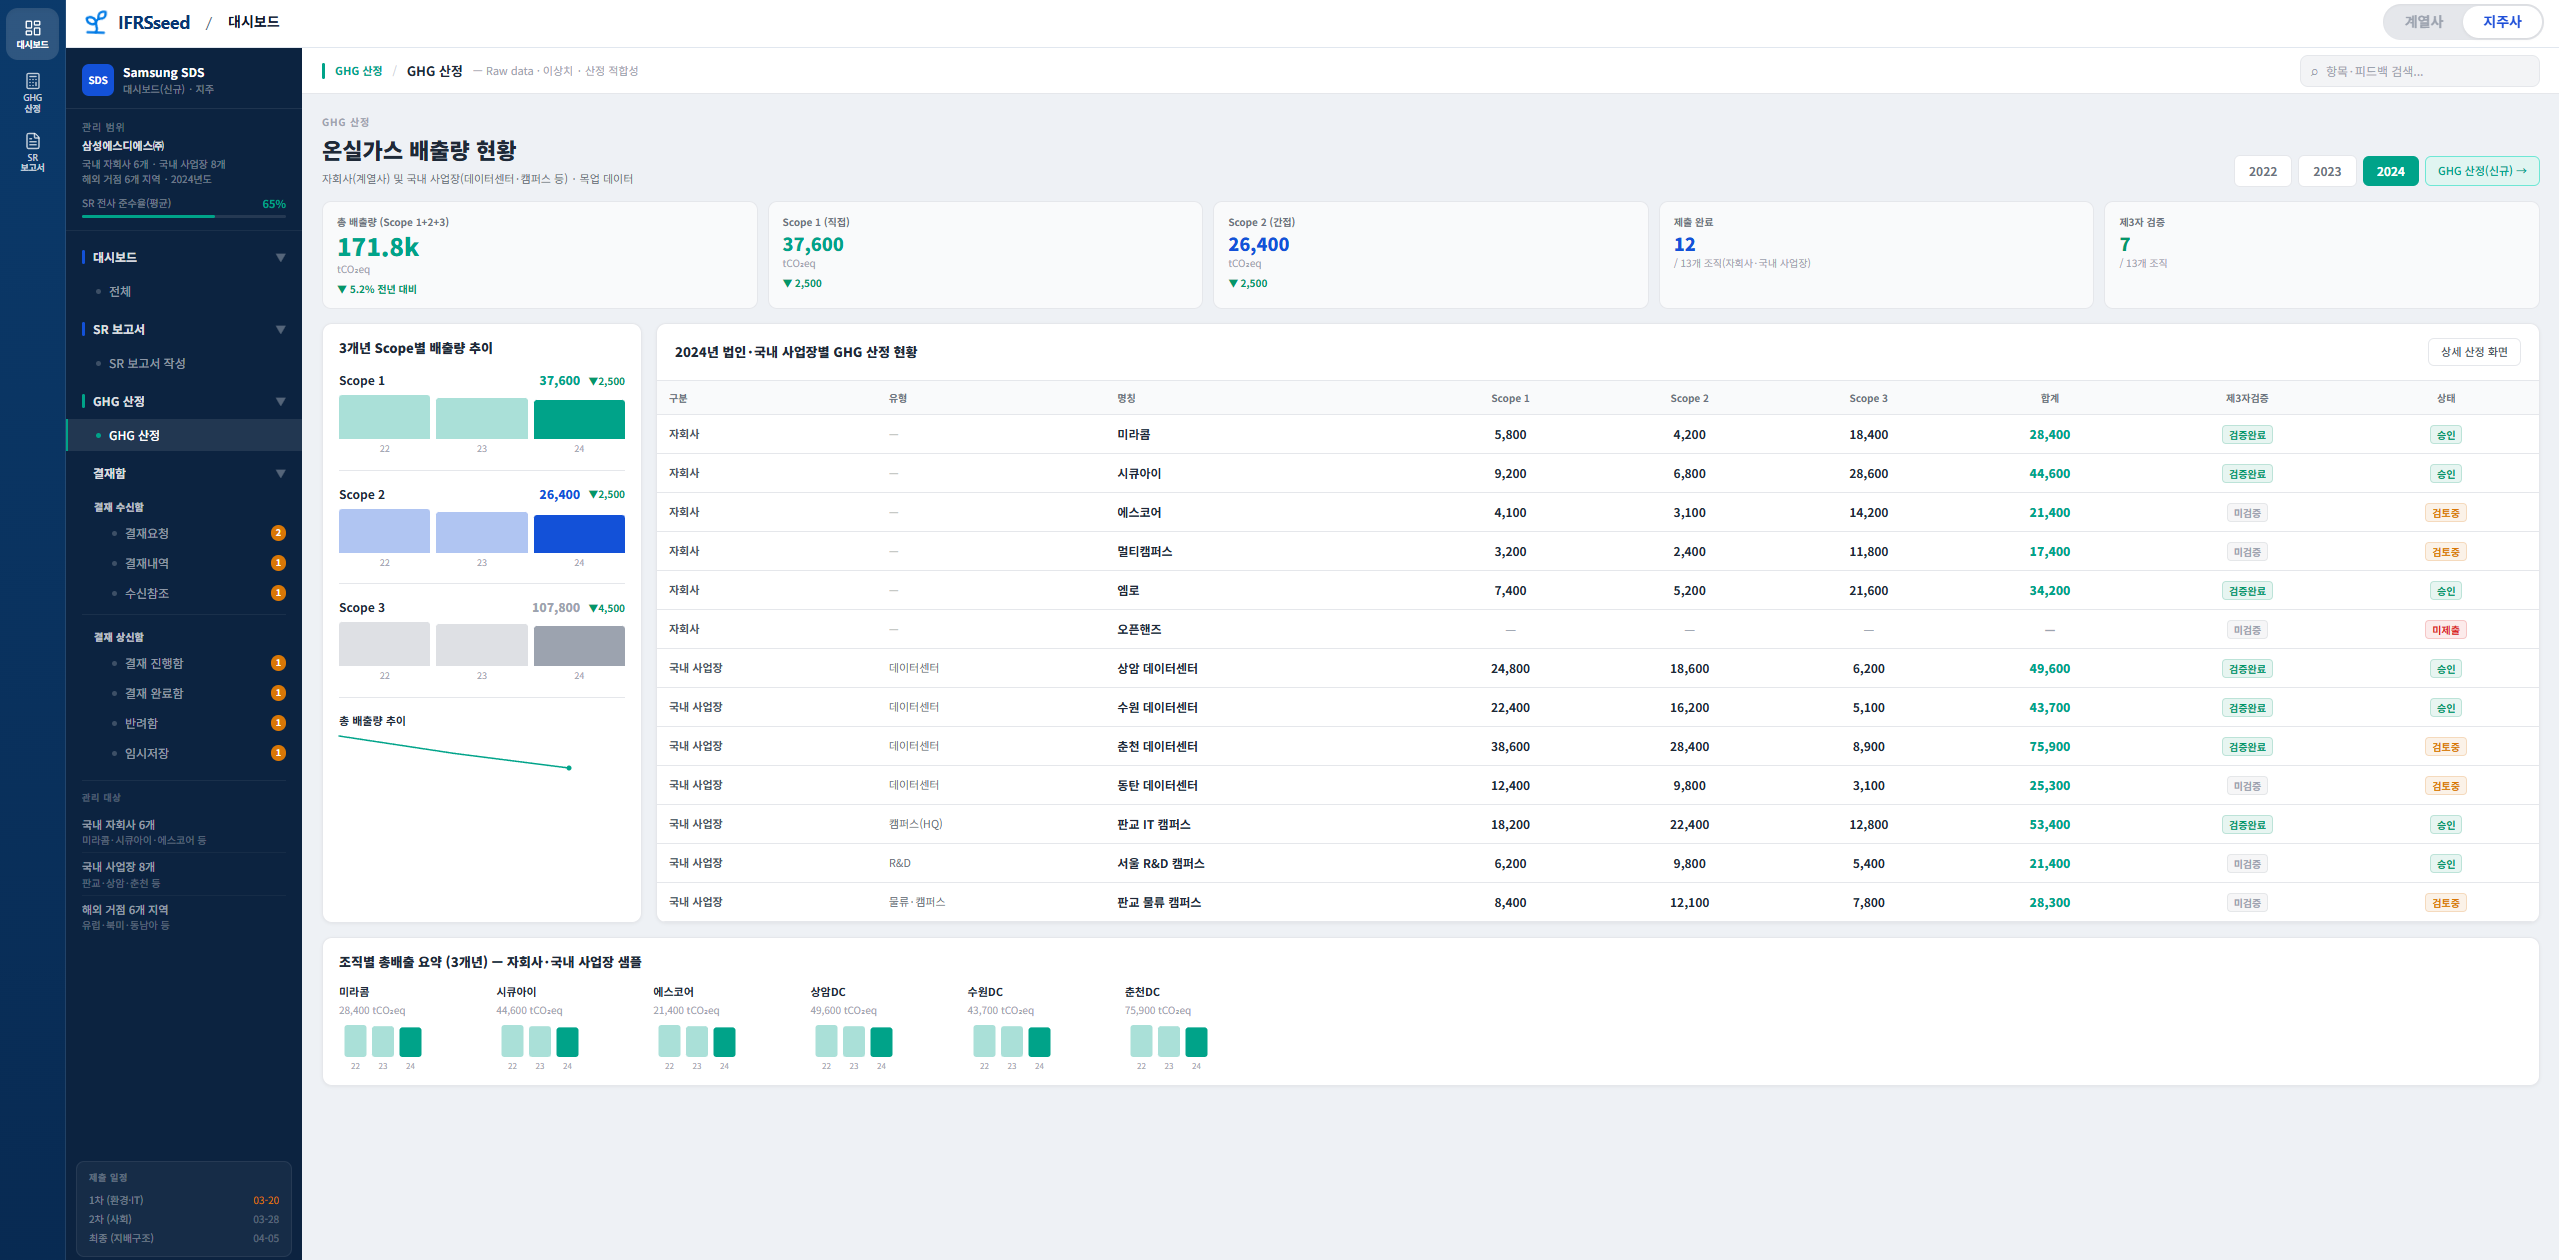2559x1260 pixels.
Task: Click 에스코어 검토중 status badge
Action: tap(2445, 513)
